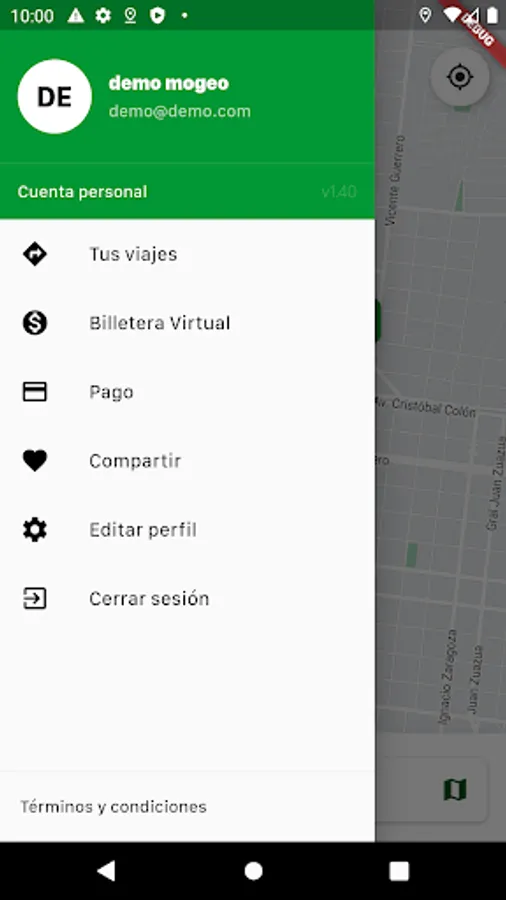Open the DE profile avatar
The image size is (506, 900).
click(55, 96)
